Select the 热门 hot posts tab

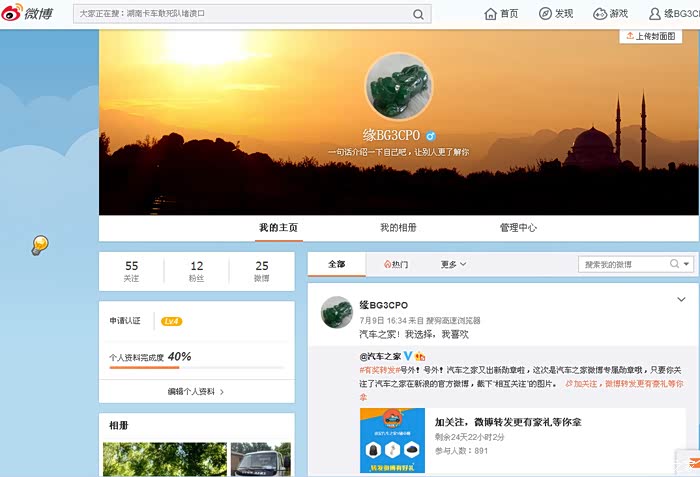[x=396, y=264]
